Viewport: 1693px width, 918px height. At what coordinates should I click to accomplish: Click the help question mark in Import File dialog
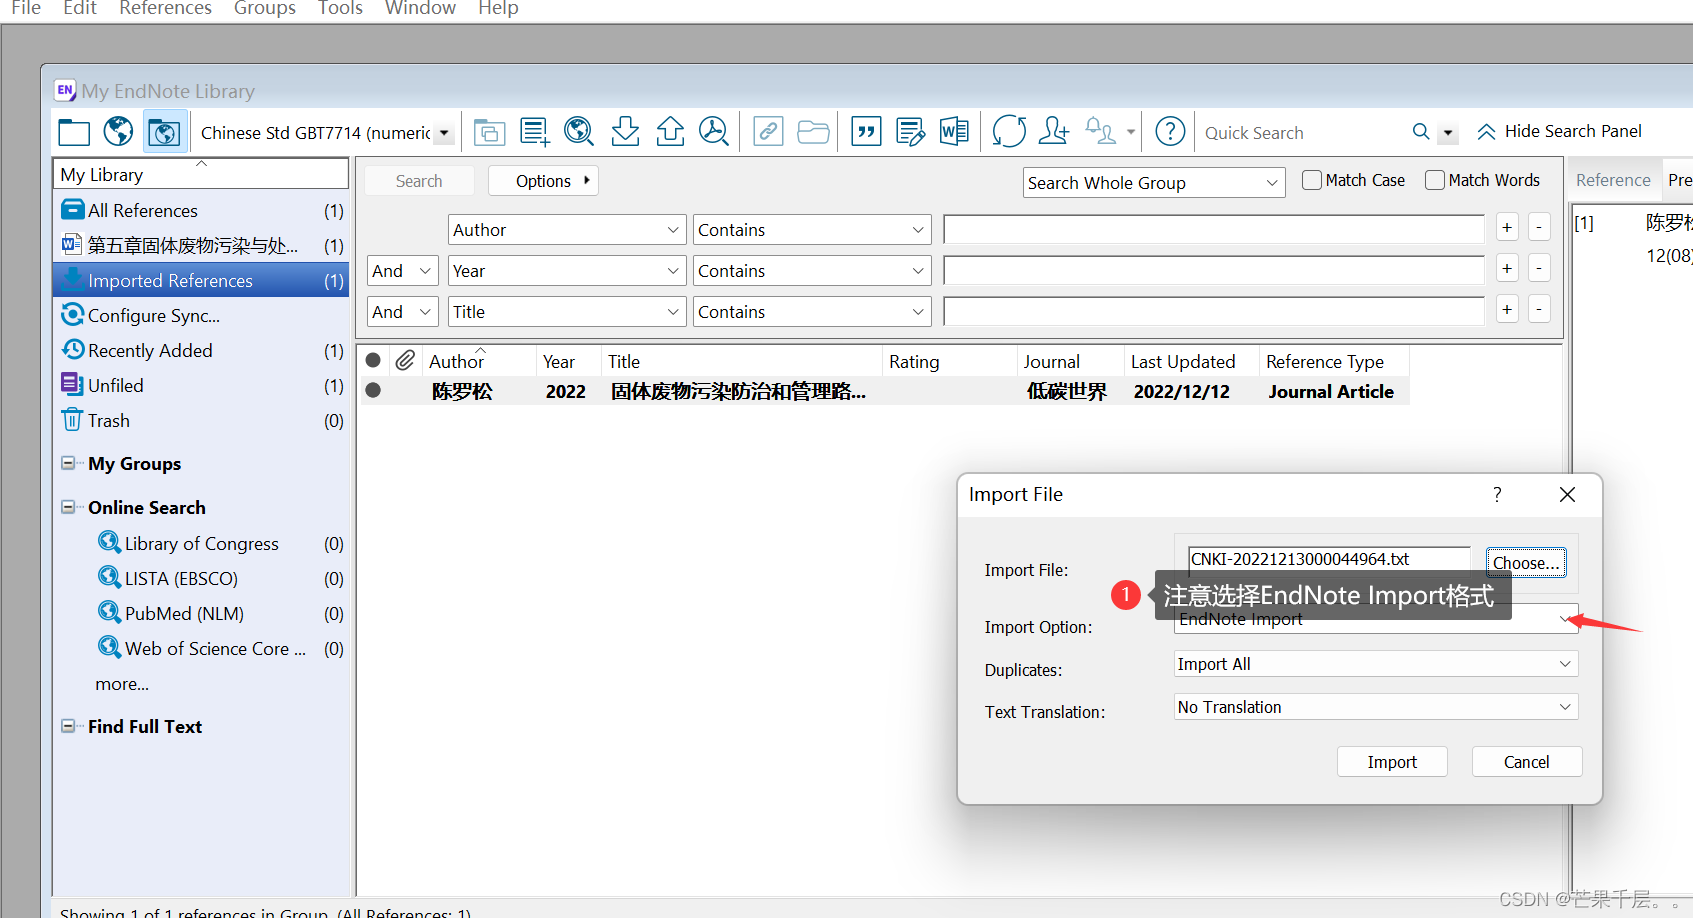1497,494
